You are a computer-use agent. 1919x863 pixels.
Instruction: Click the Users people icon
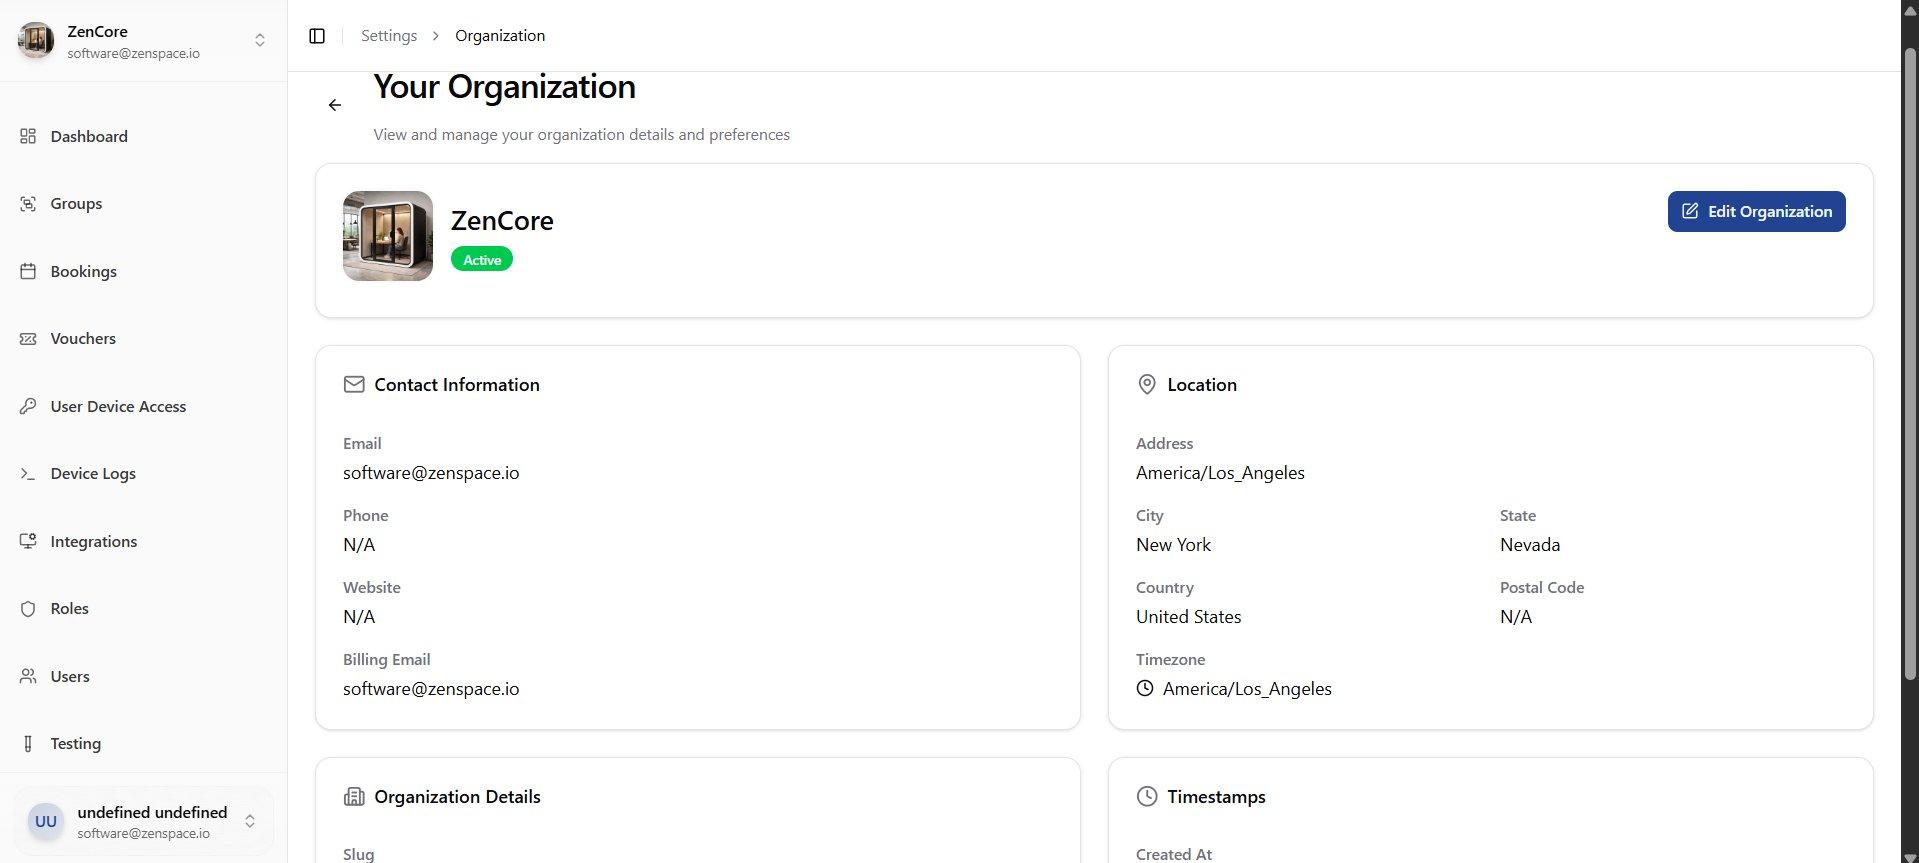(x=28, y=676)
